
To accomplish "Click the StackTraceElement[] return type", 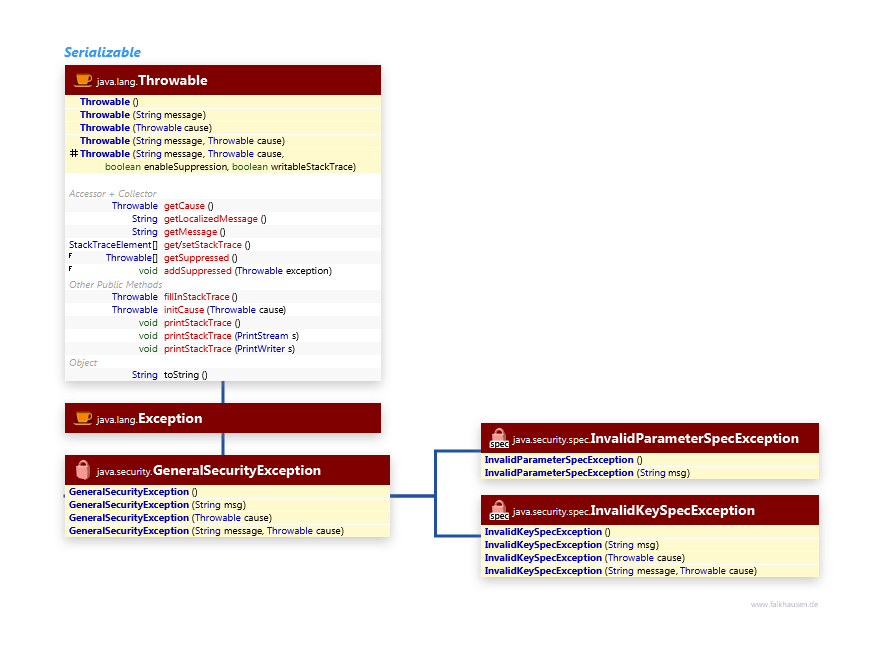I will (x=113, y=245).
